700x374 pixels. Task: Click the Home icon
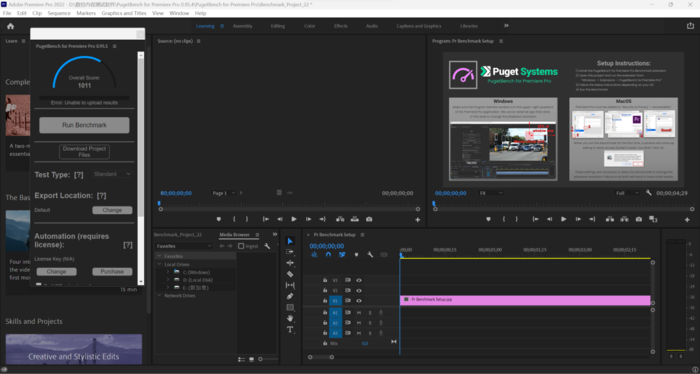(x=10, y=26)
